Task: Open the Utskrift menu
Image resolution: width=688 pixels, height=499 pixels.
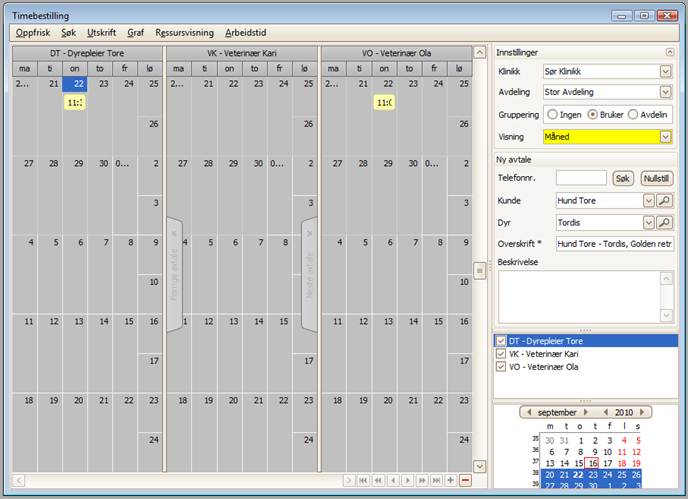Action: point(101,32)
